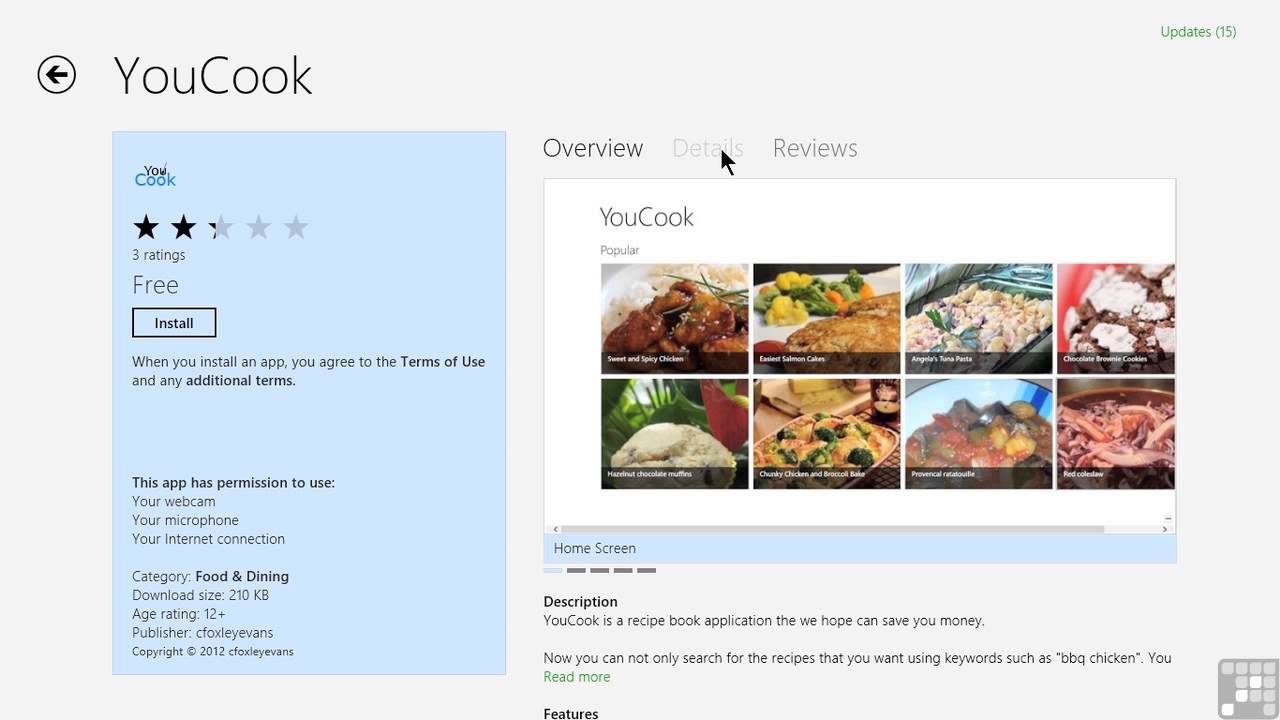Viewport: 1280px width, 720px height.
Task: Select the Red coleslaw thumbnail
Action: coord(1116,433)
